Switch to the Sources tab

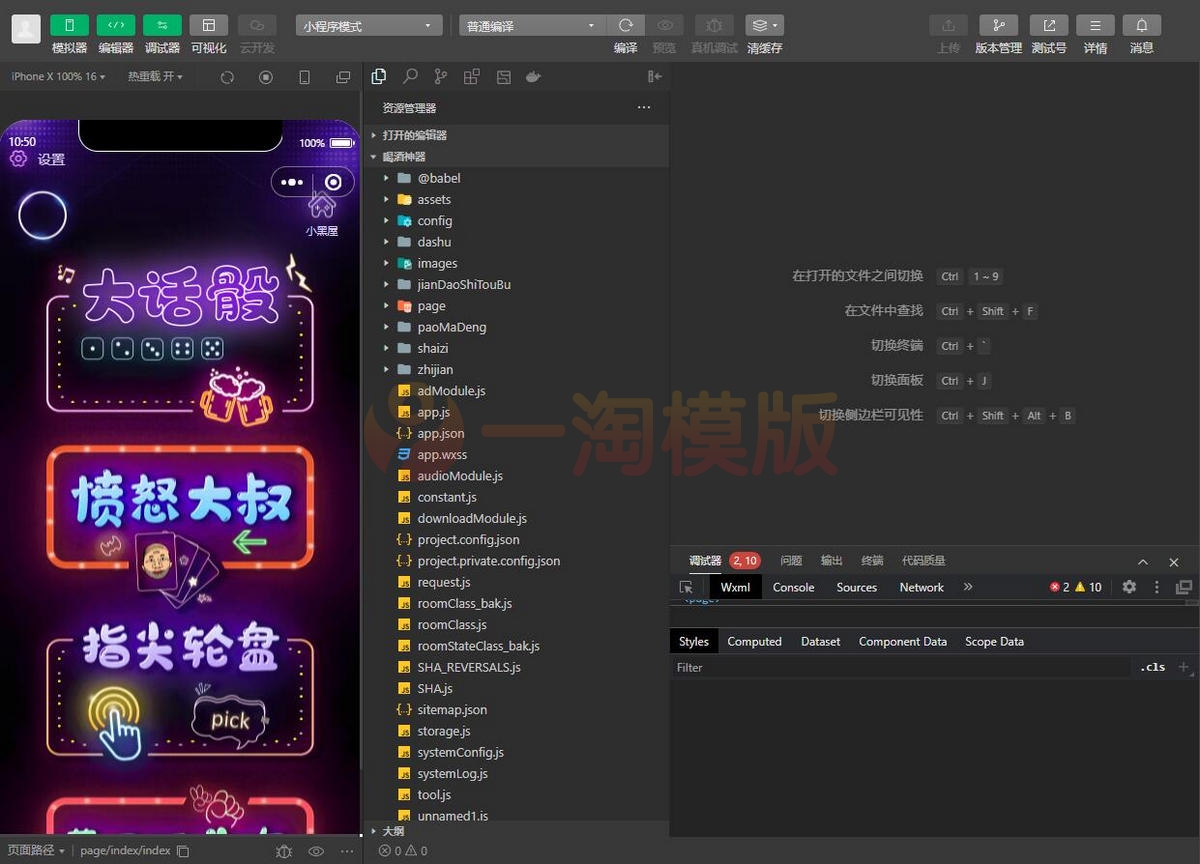pos(856,587)
